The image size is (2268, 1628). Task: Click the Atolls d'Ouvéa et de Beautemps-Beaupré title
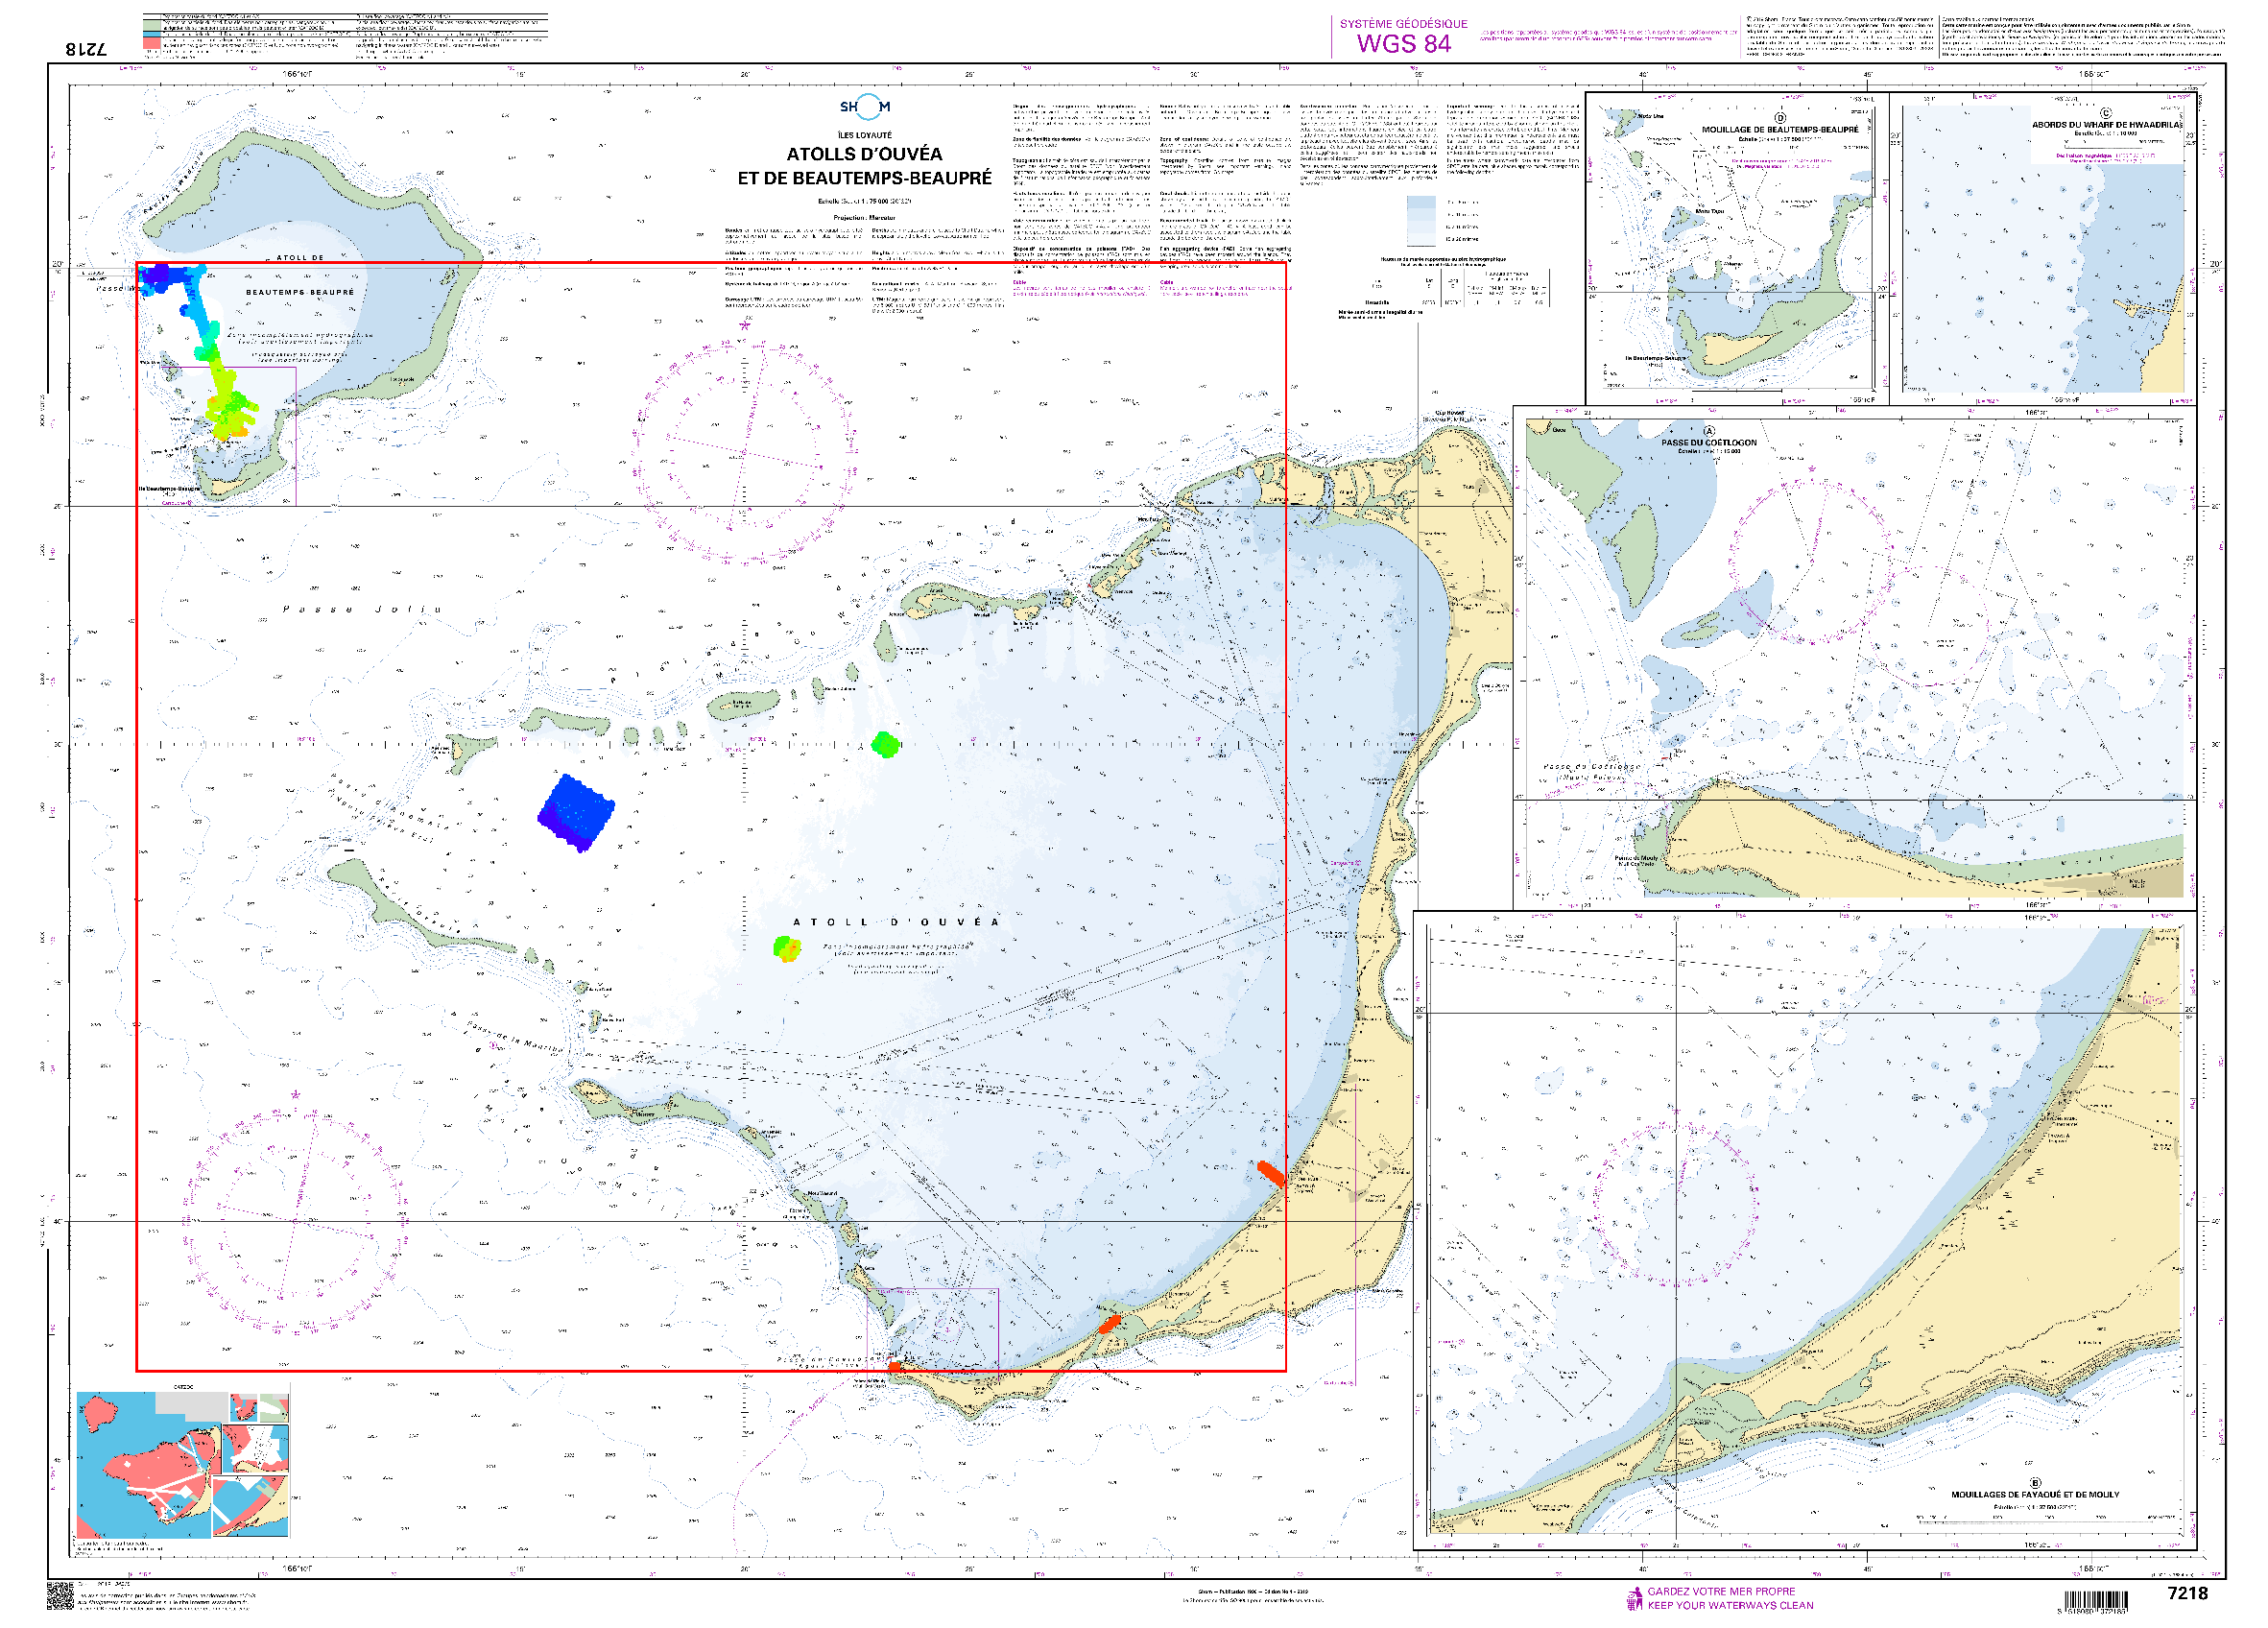point(864,166)
